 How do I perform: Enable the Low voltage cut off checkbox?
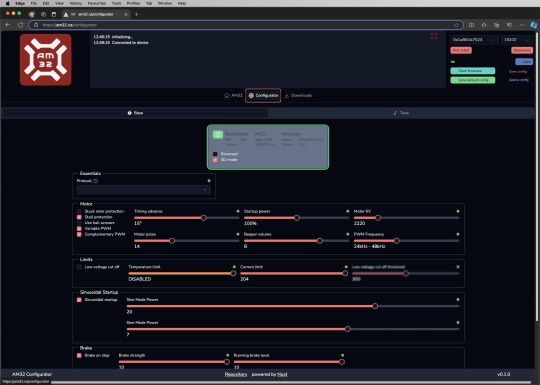click(x=79, y=267)
